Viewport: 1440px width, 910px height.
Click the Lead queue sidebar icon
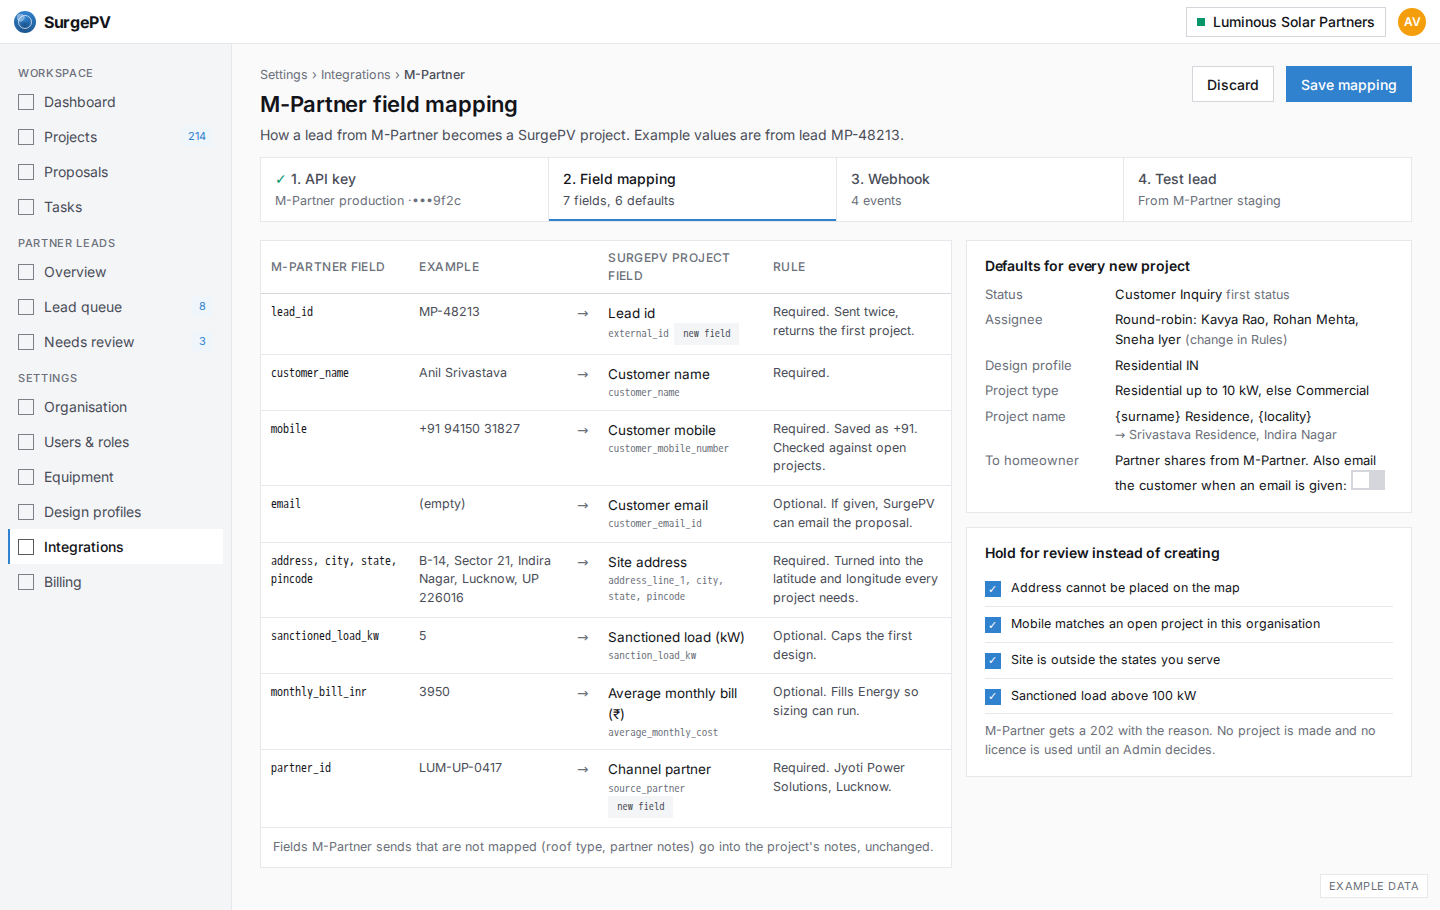click(26, 307)
